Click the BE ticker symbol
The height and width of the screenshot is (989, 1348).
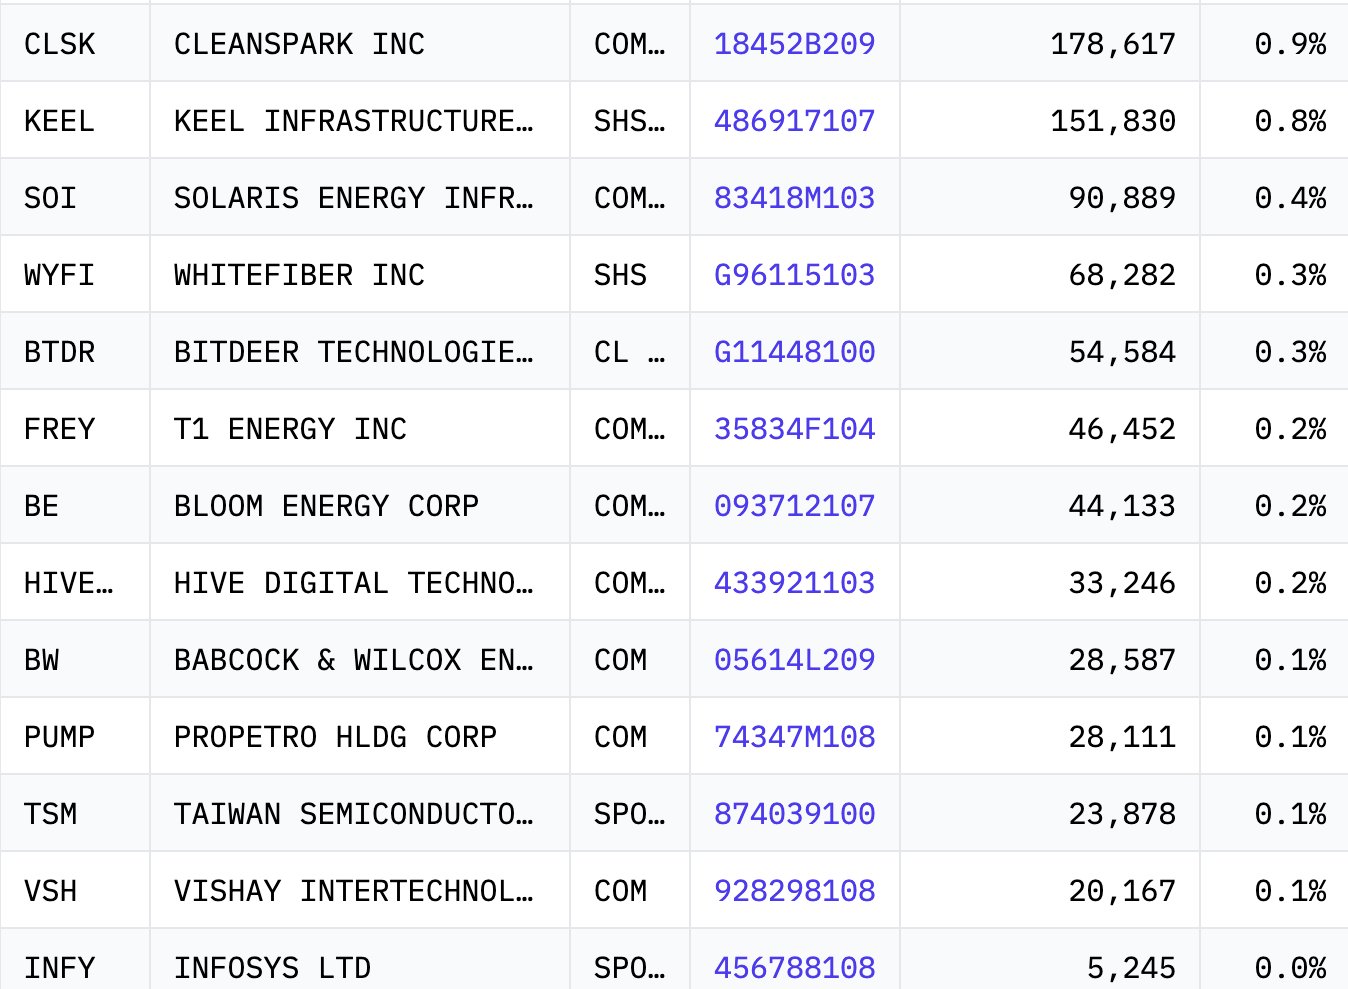42,506
